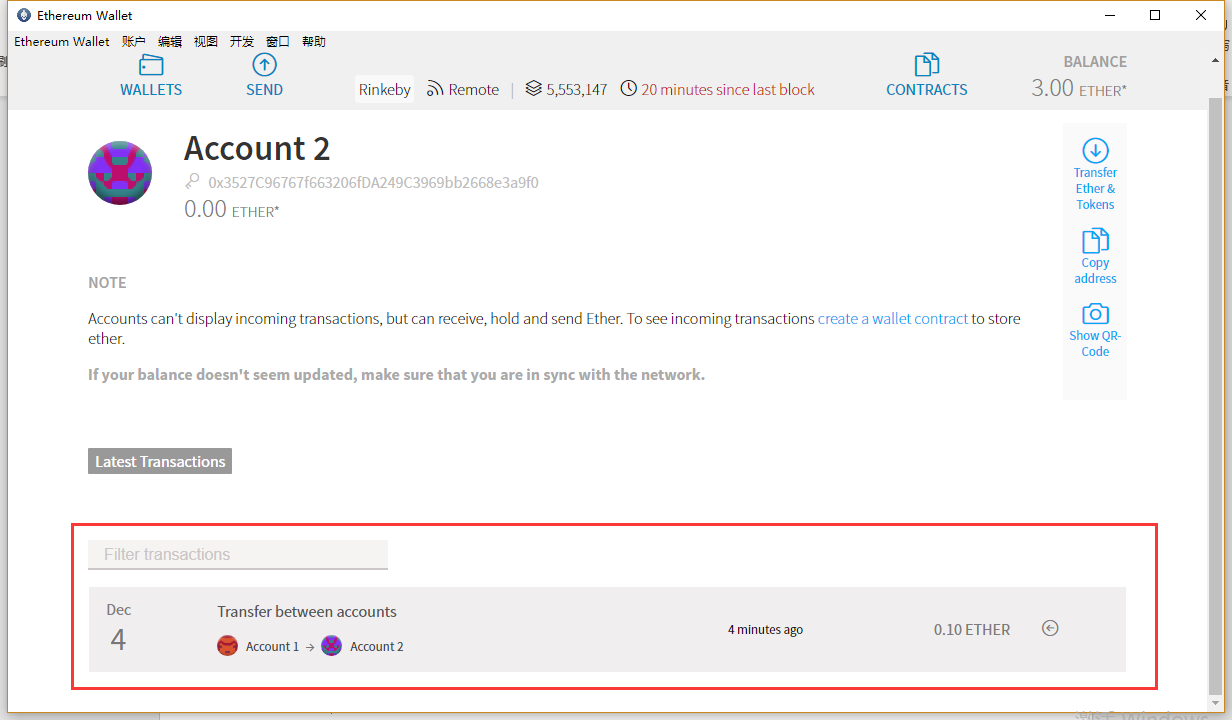Copy address using documents icon
Screen dimensions: 1232x720
pos(1095,241)
